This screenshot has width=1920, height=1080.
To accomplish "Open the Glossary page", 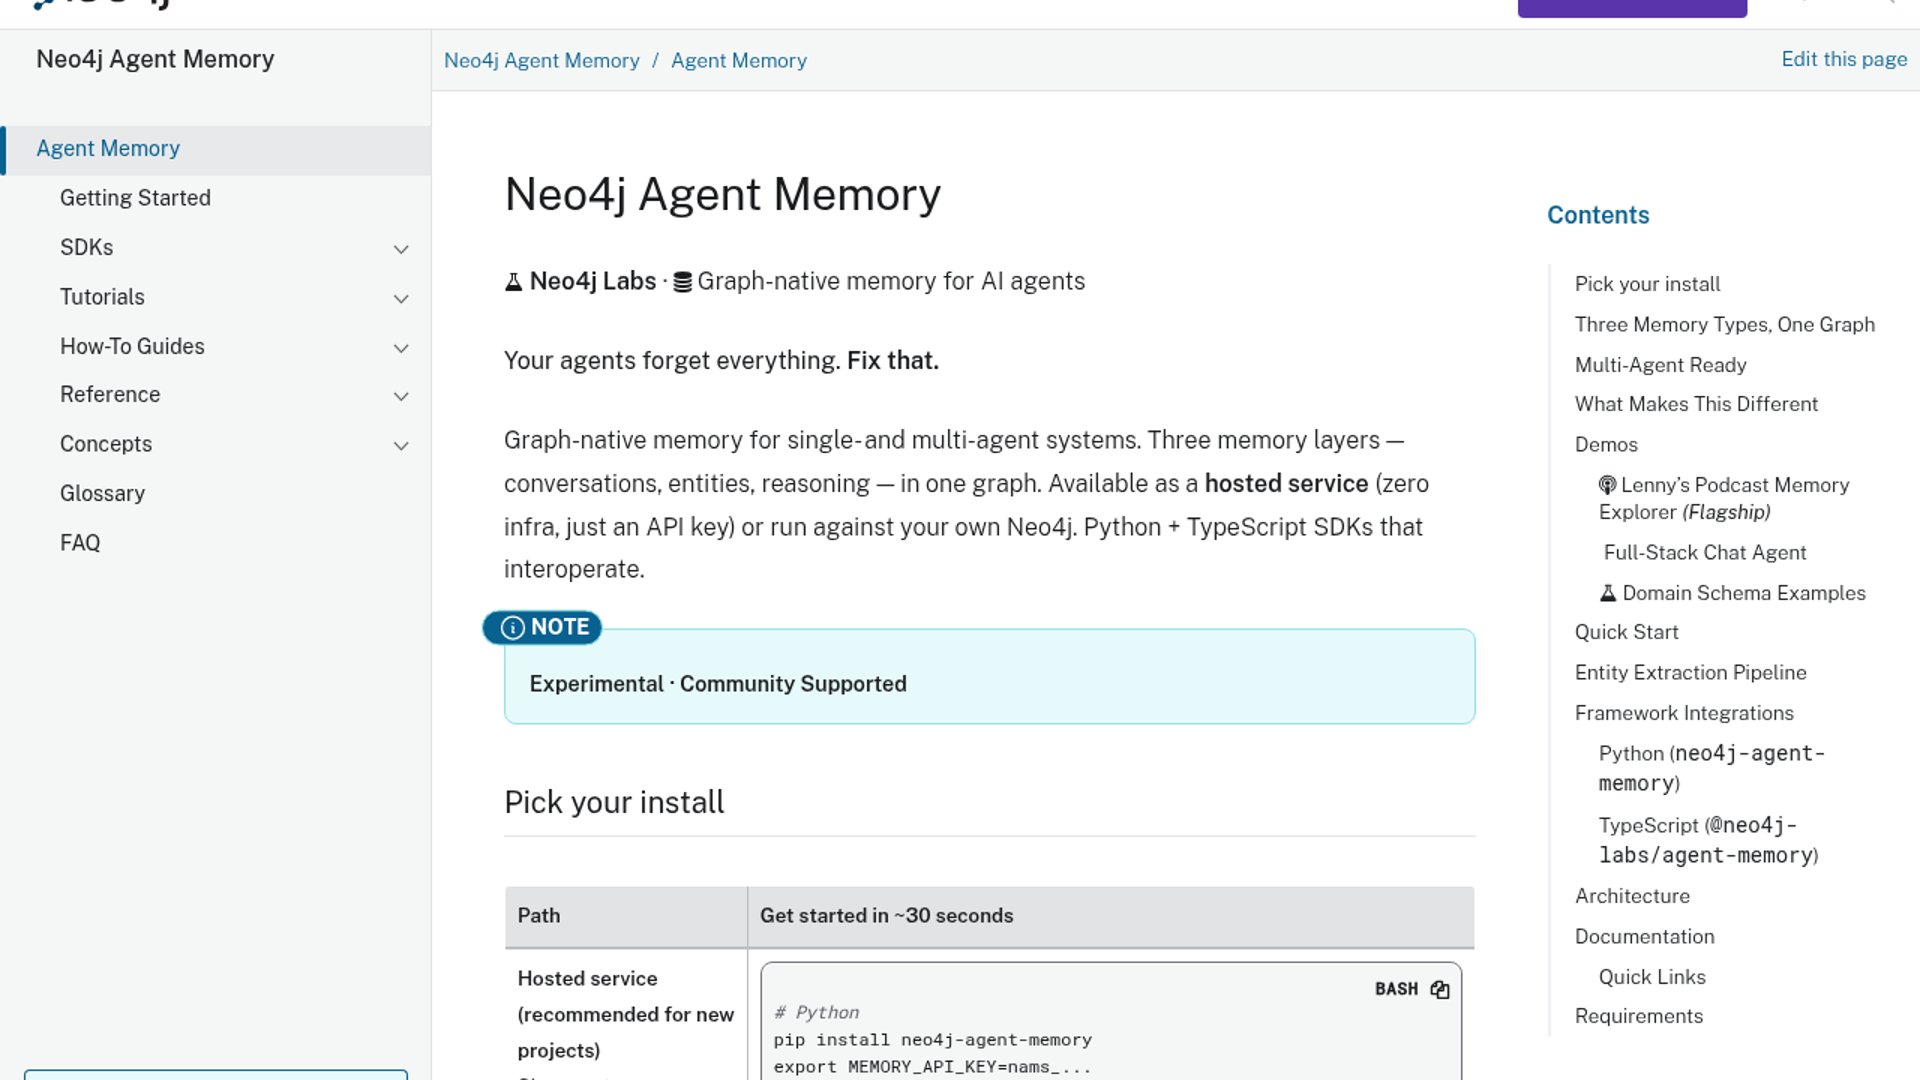I will (x=102, y=493).
